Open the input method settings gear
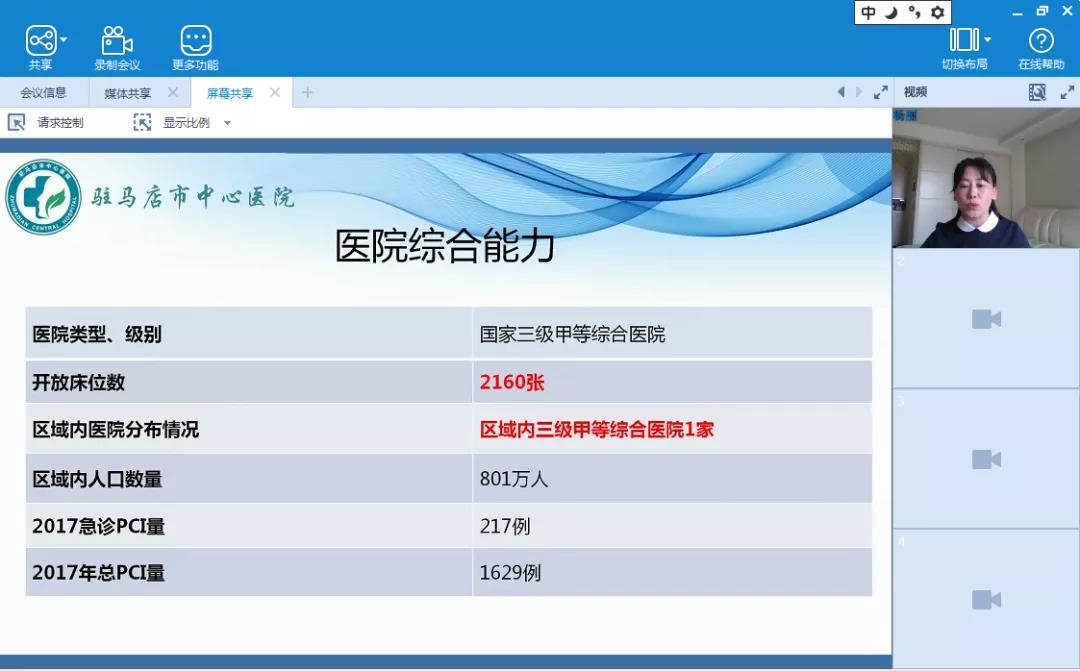1080x671 pixels. pyautogui.click(x=937, y=12)
